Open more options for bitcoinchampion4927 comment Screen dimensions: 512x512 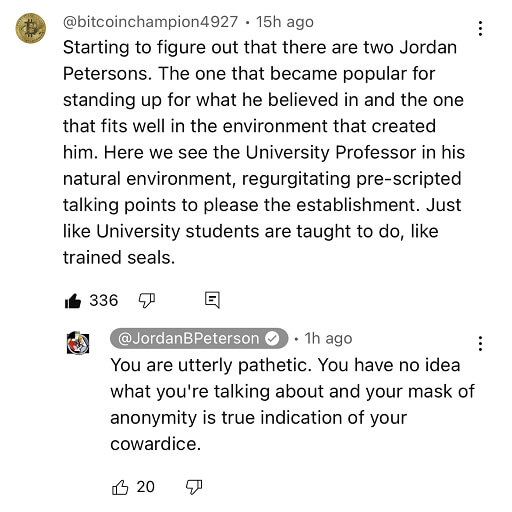pyautogui.click(x=480, y=28)
